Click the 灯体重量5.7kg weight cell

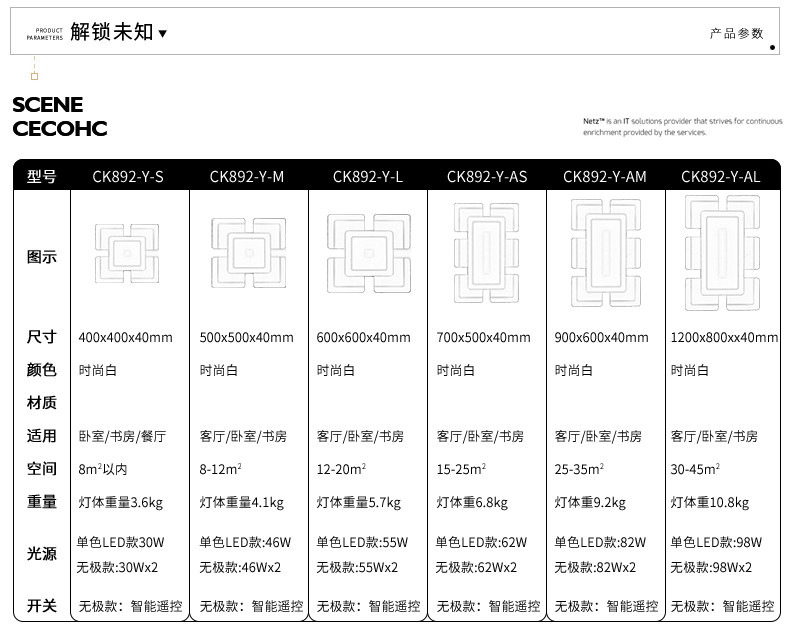pos(358,502)
